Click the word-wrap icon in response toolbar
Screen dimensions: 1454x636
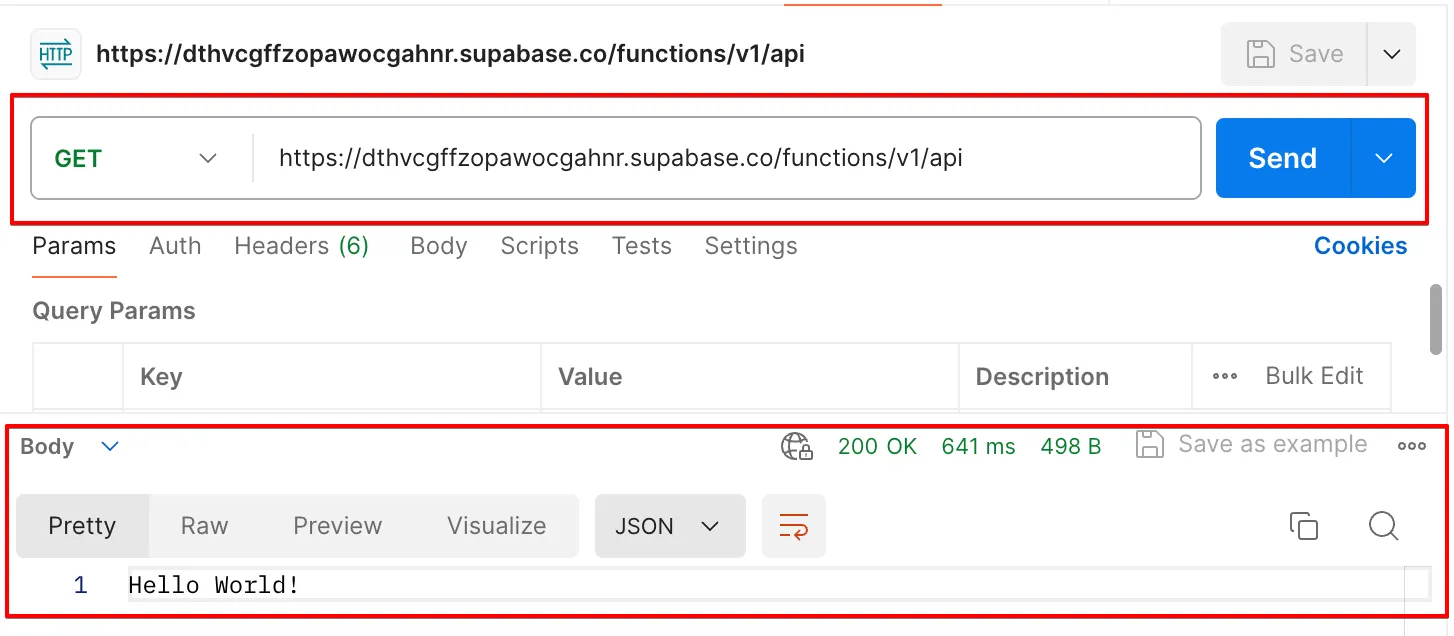click(793, 526)
